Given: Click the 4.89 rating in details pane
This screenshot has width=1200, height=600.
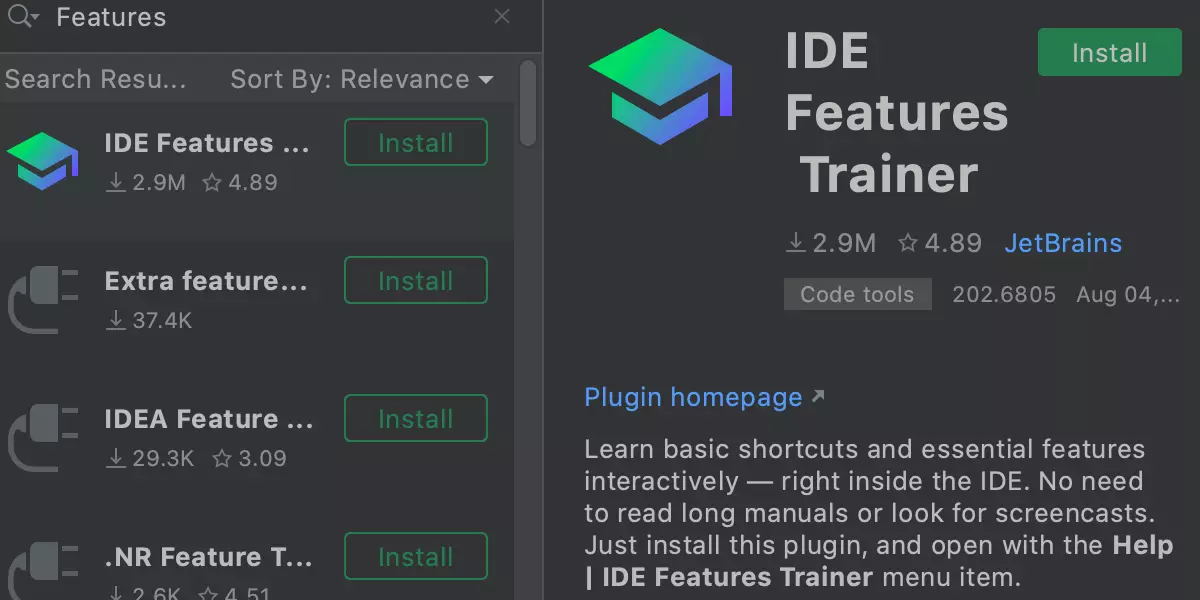Looking at the screenshot, I should point(940,243).
